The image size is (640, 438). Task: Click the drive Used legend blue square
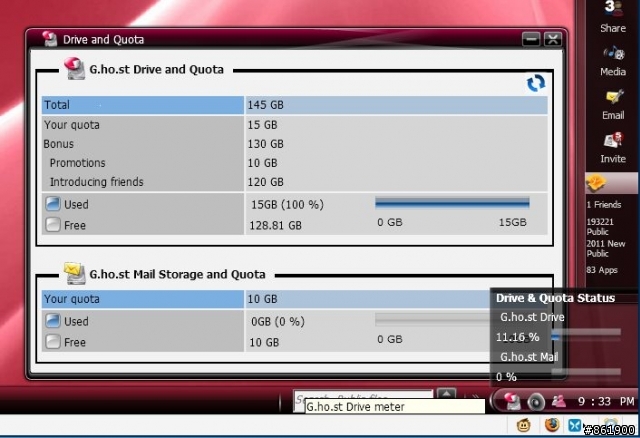tap(53, 204)
